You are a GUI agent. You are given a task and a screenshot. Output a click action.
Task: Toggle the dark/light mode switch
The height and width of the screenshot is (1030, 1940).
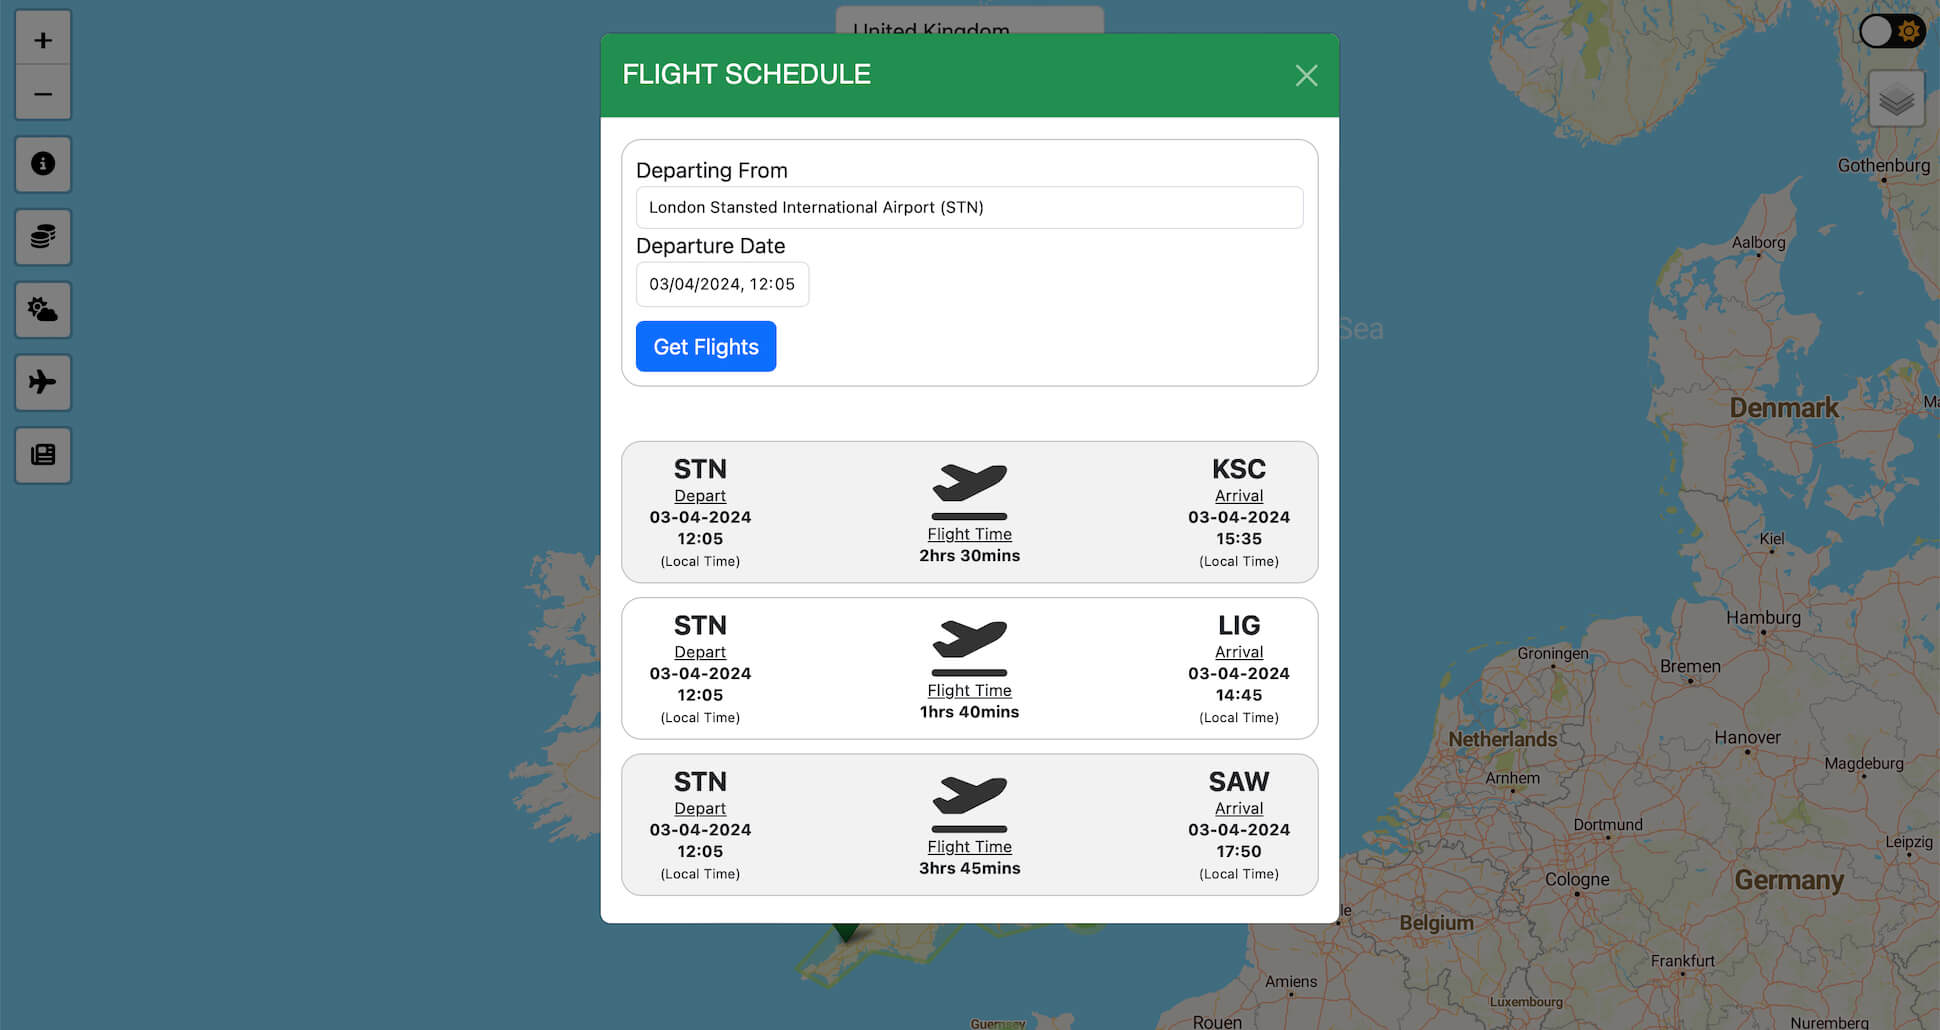1890,31
